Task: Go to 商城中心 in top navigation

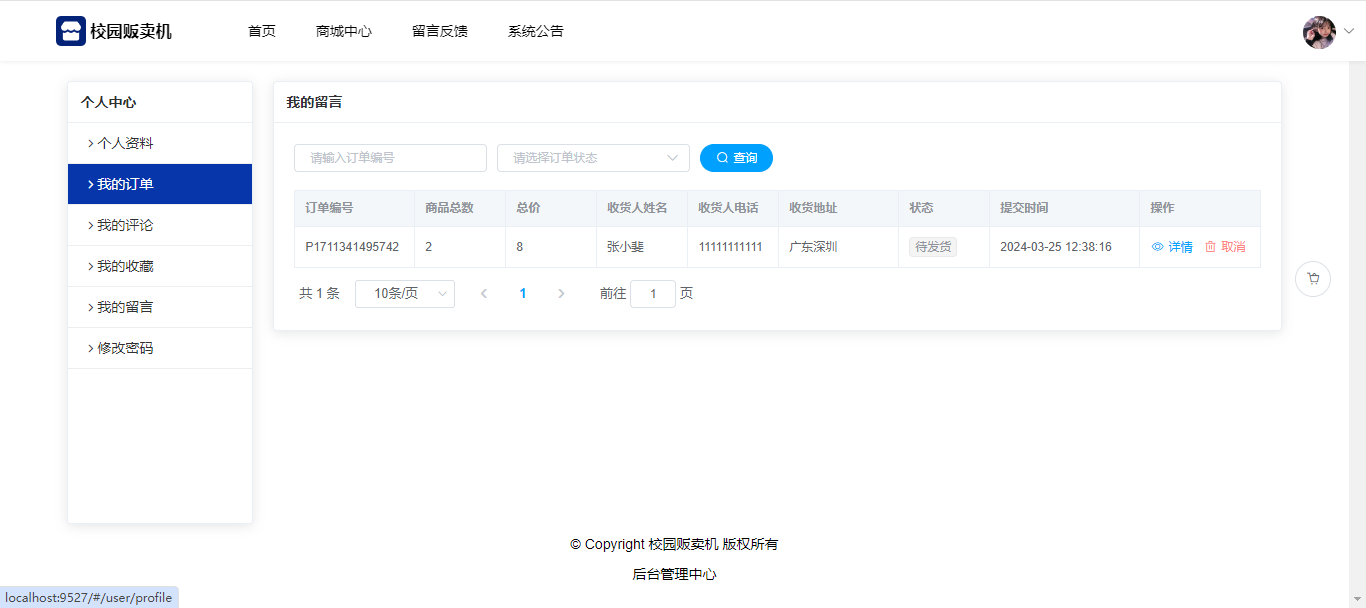Action: point(344,31)
